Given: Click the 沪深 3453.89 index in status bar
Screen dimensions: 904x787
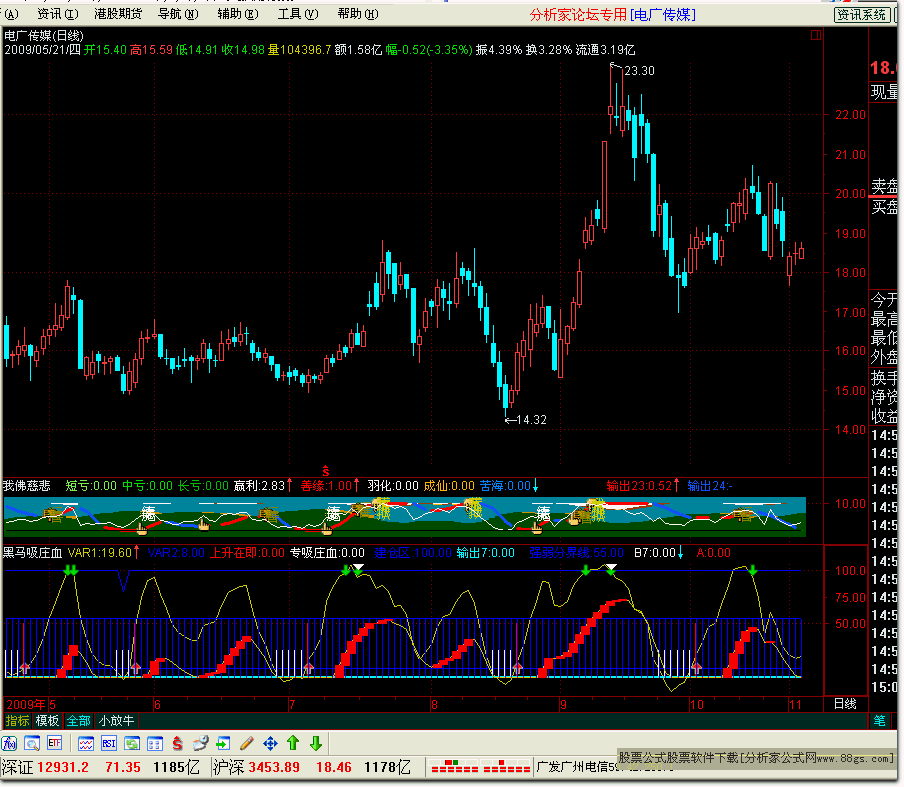Looking at the screenshot, I should click(x=257, y=767).
